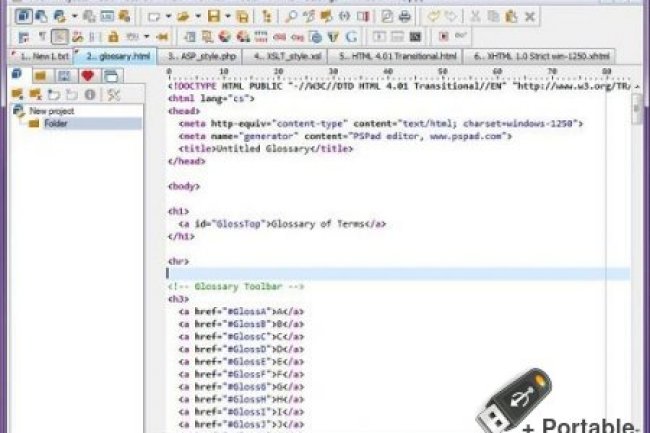Open the folder tab in the side panel
This screenshot has height=433, width=650.
(41, 75)
